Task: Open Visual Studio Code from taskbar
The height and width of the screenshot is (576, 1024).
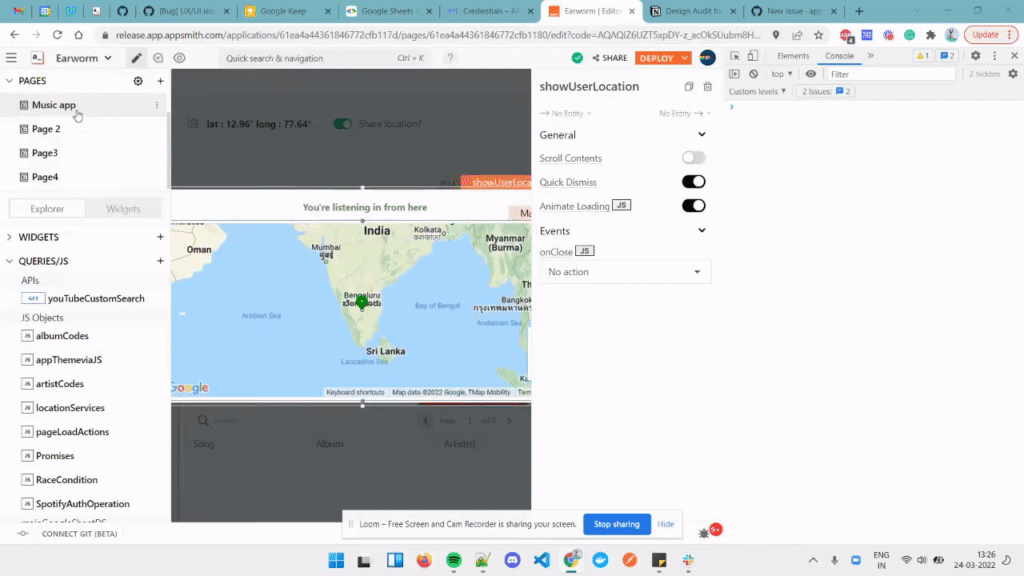Action: click(x=542, y=560)
